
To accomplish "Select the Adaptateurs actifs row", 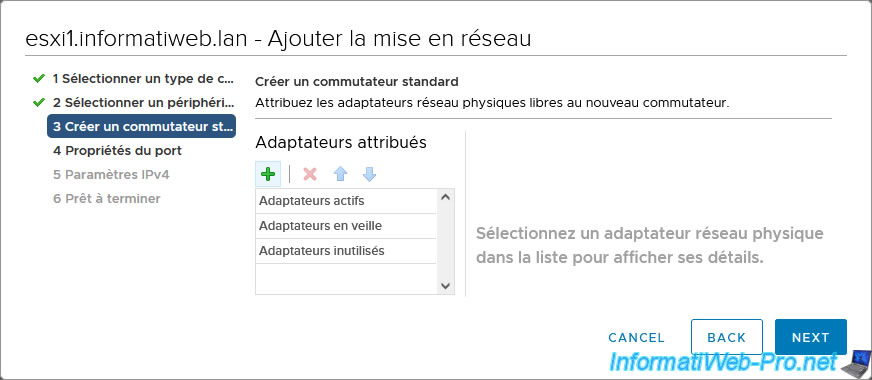I will (346, 201).
